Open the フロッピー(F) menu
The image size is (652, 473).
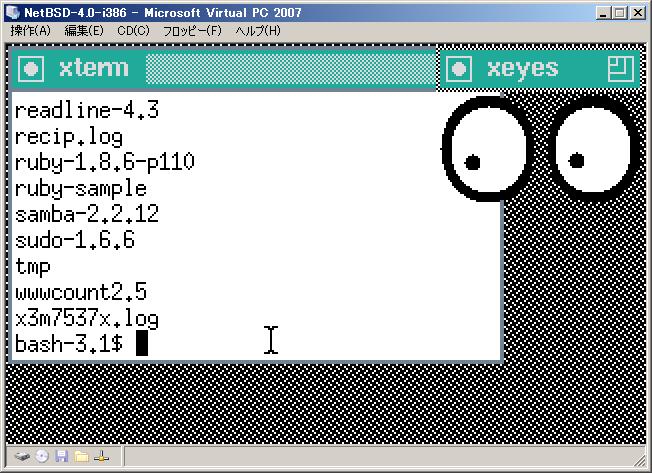tap(192, 31)
